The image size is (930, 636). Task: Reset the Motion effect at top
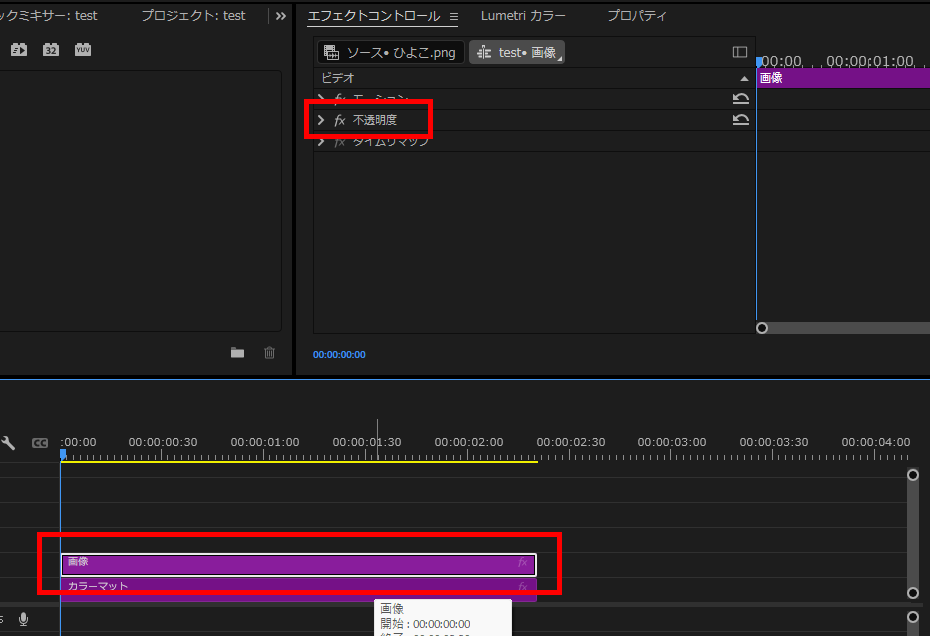pos(740,98)
